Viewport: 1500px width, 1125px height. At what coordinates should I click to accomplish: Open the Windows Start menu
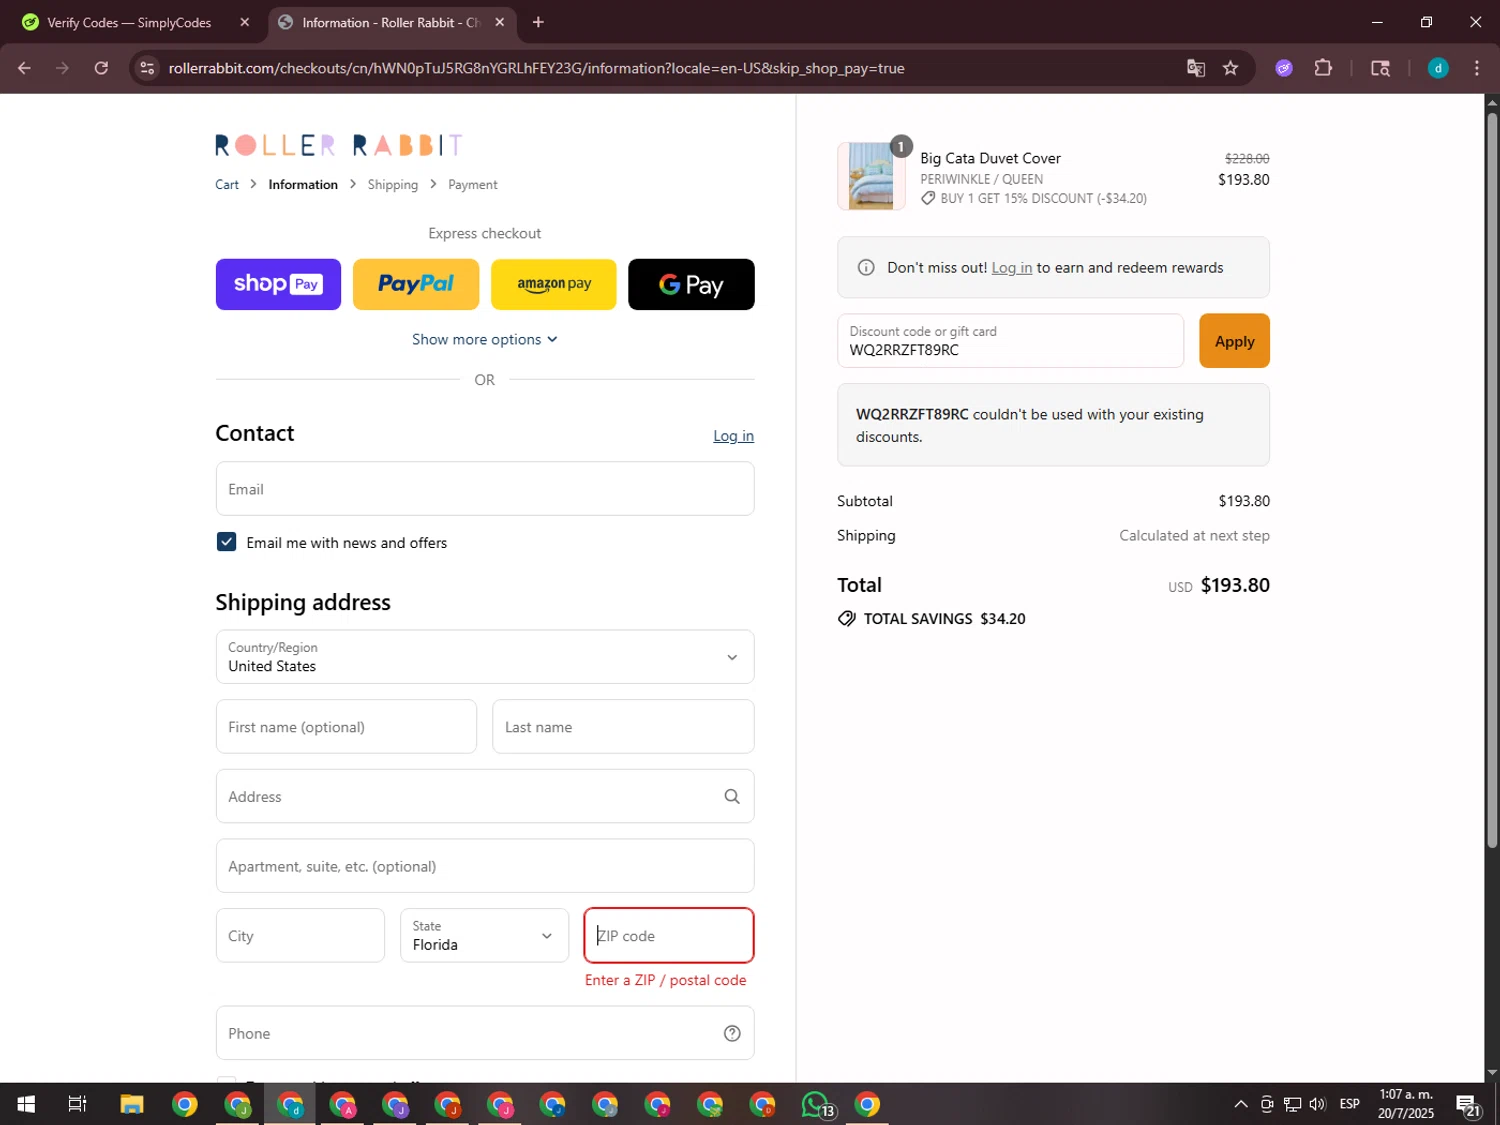coord(26,1104)
